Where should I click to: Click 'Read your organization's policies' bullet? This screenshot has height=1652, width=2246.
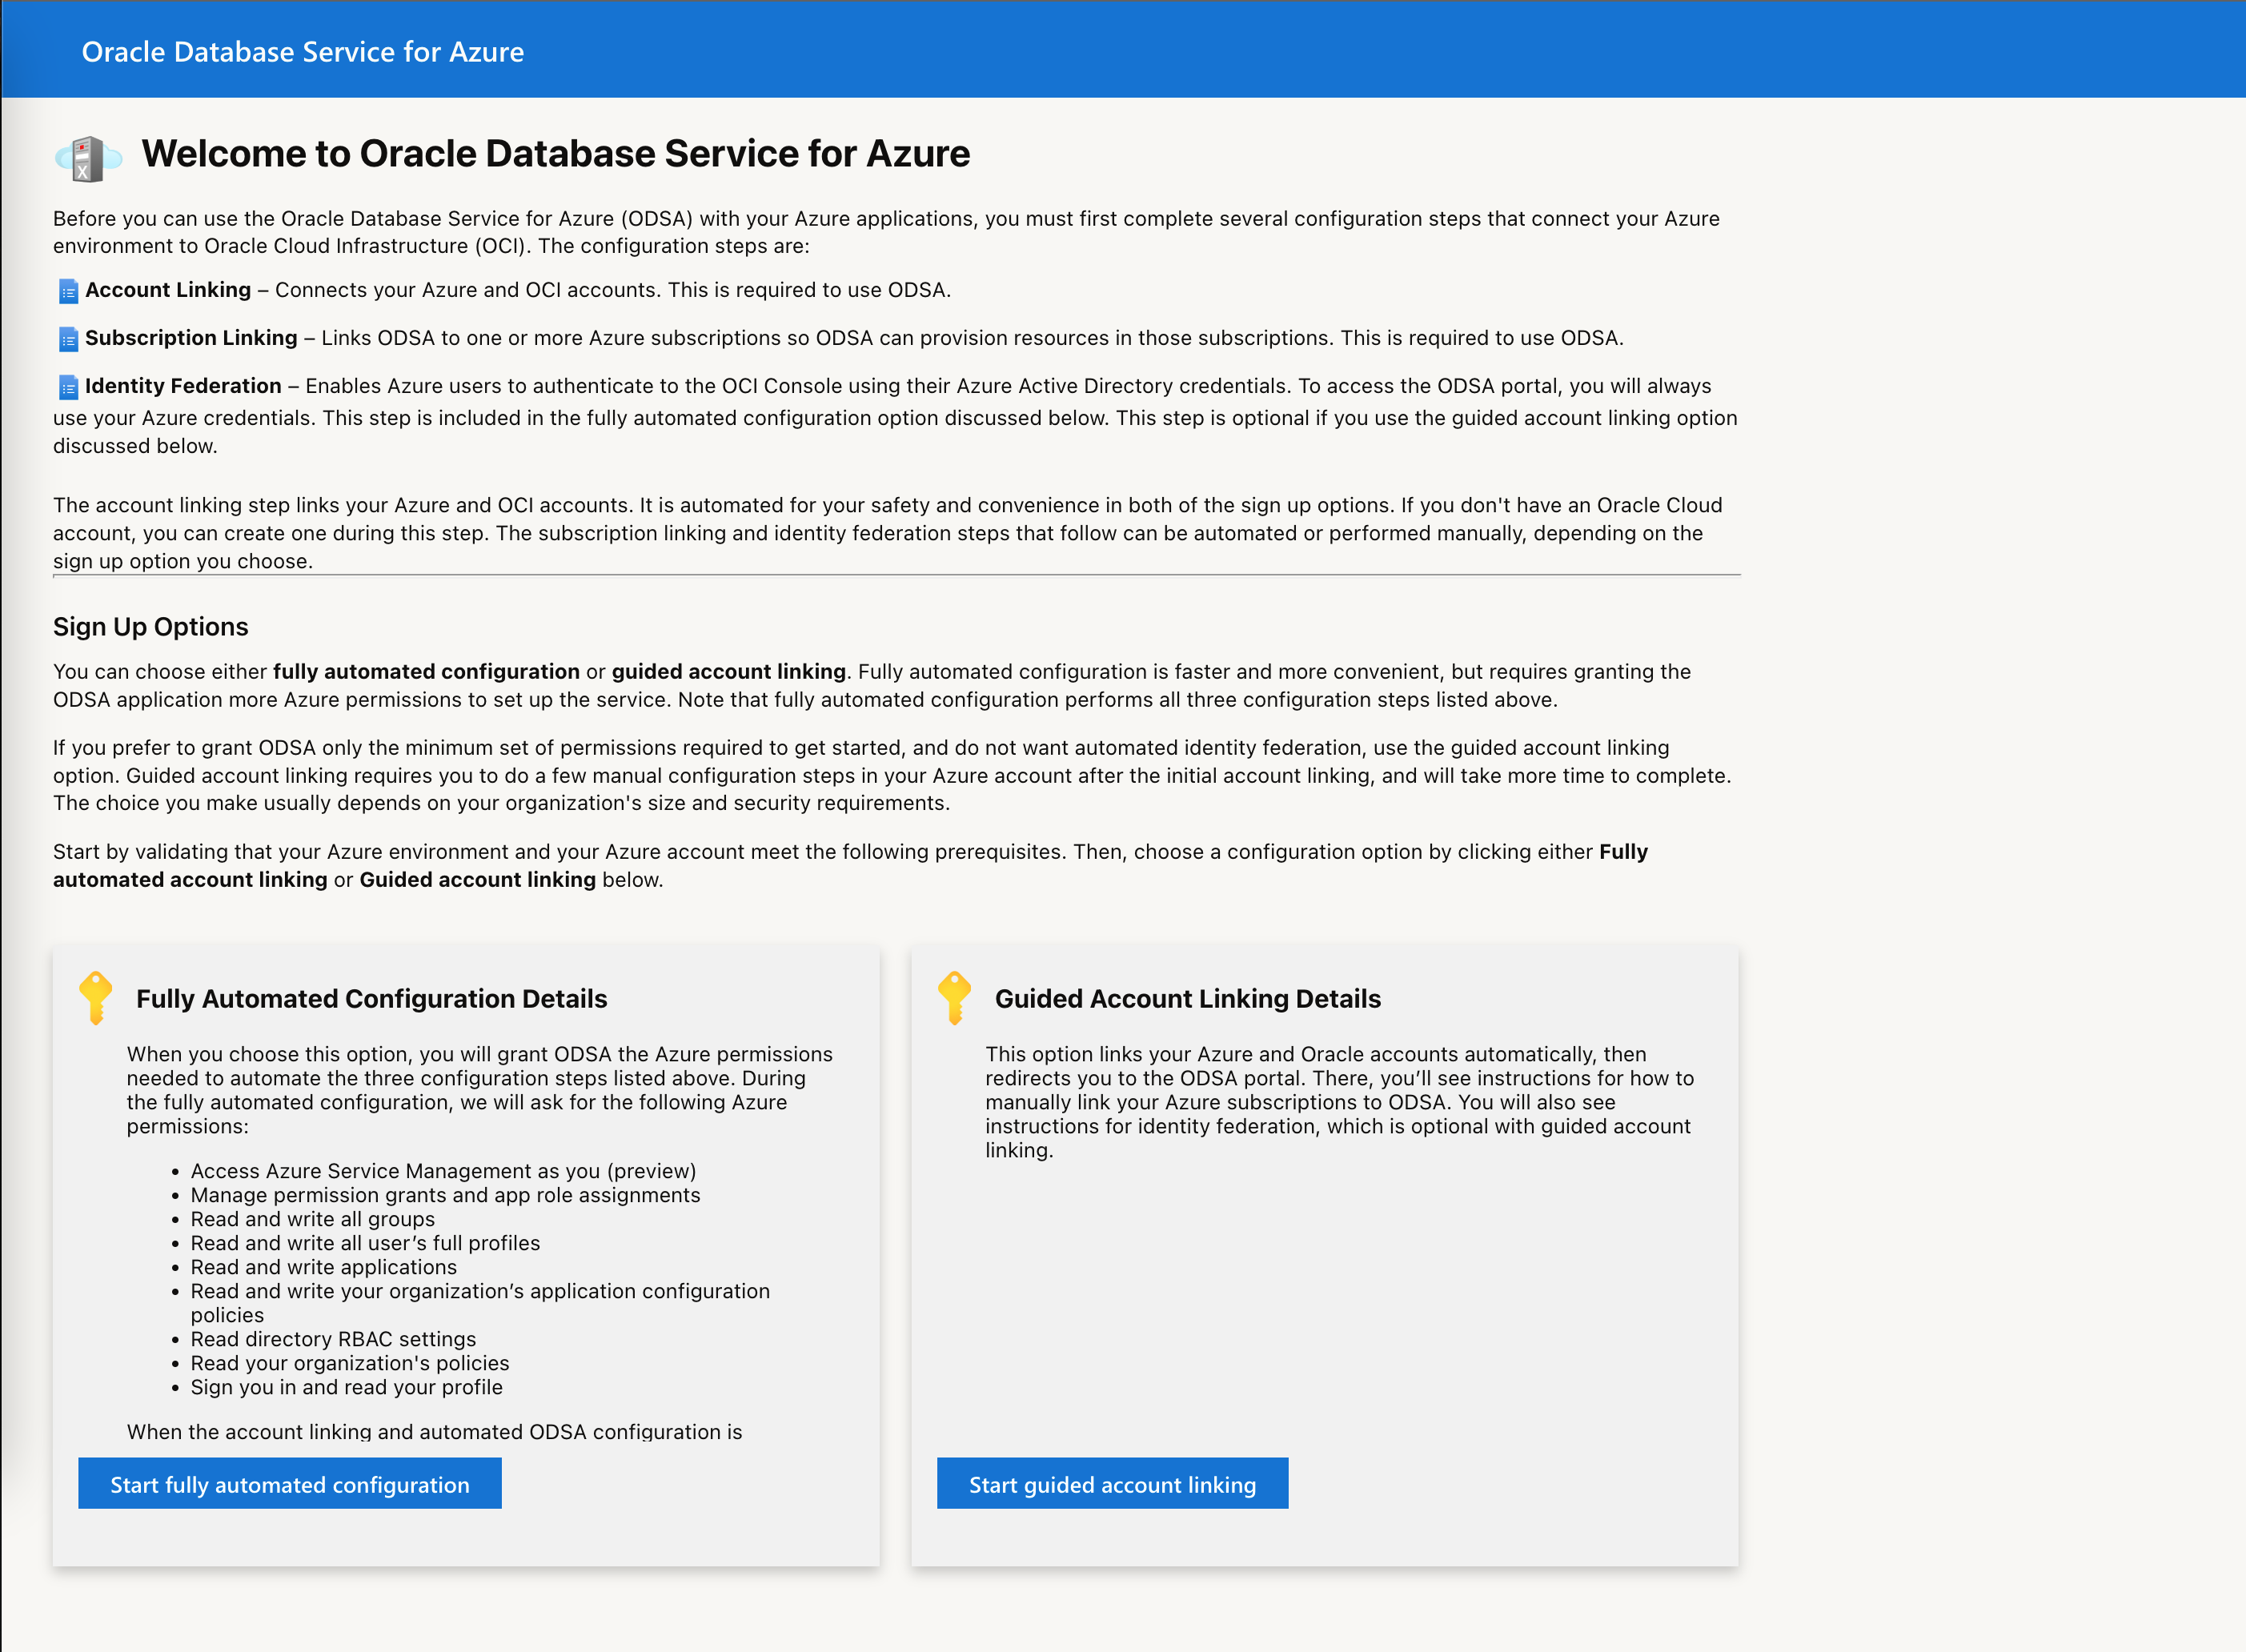tap(350, 1362)
